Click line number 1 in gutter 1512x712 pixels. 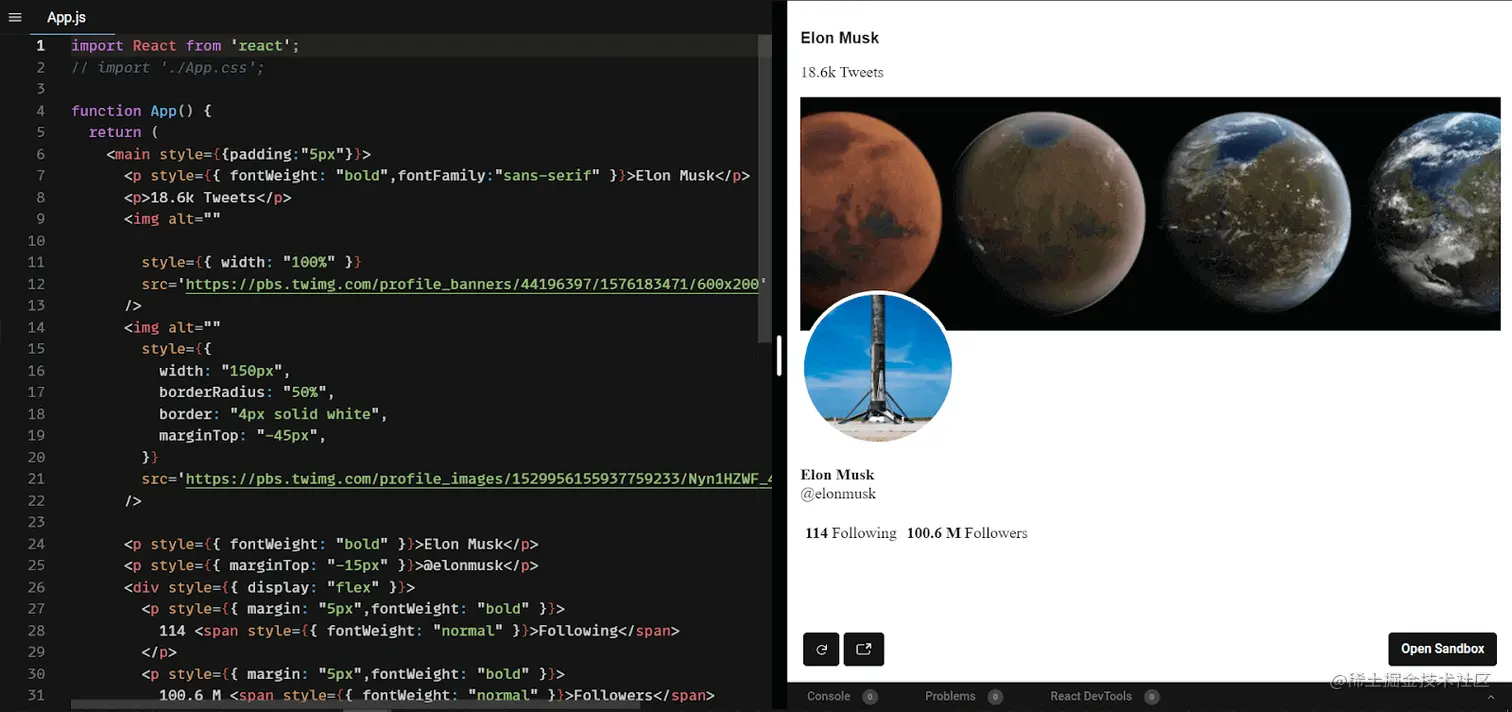click(x=40, y=46)
